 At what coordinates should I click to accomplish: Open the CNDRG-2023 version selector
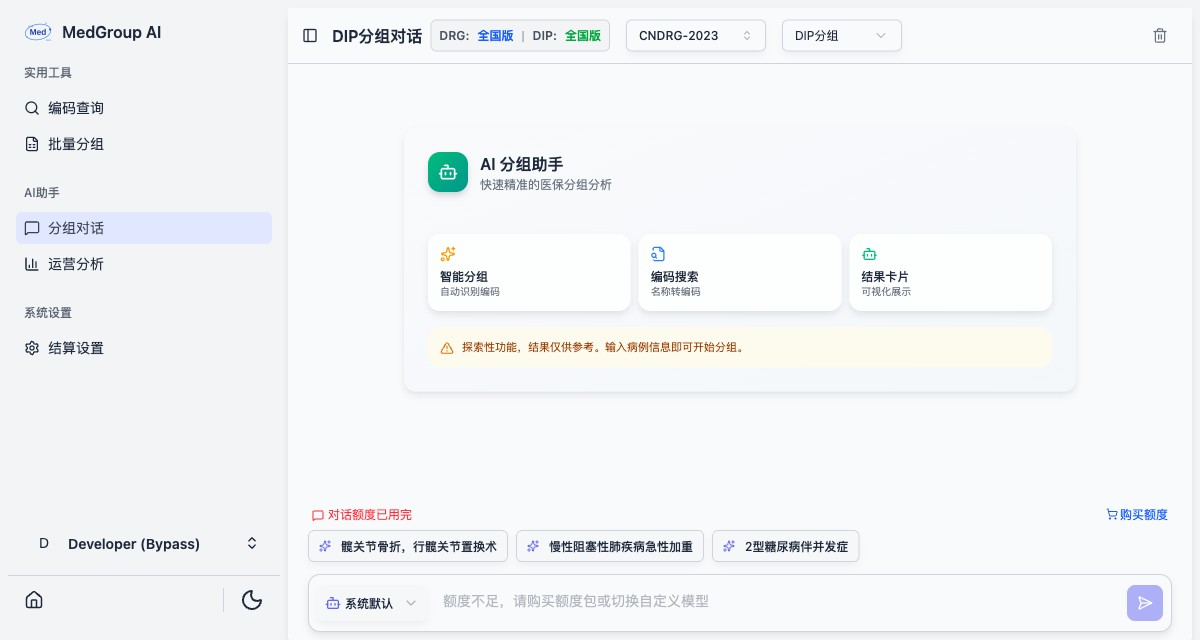click(x=696, y=35)
